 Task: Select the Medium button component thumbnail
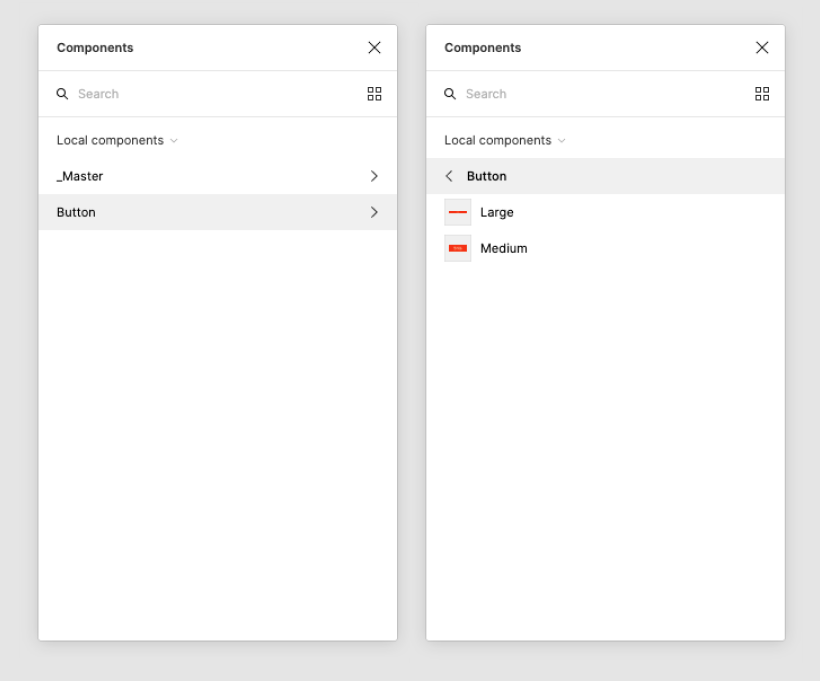click(x=458, y=248)
